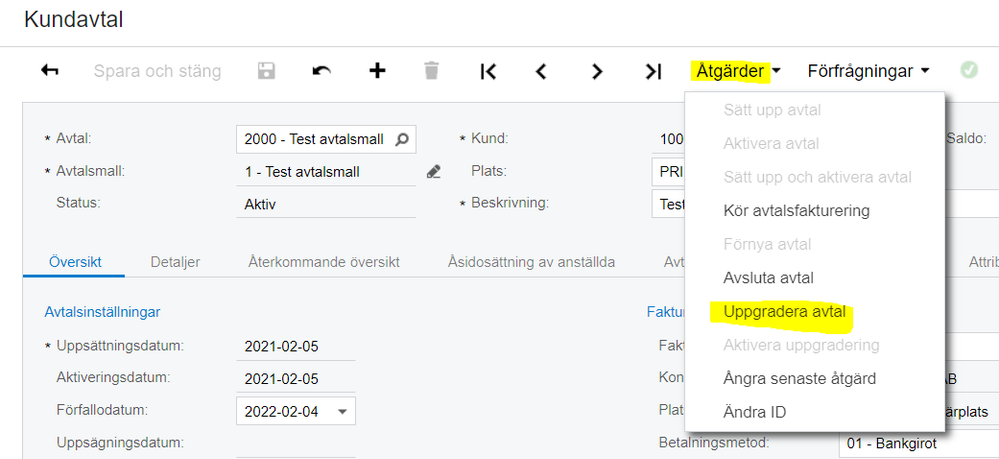
Task: Open the Återkommande översikt tab
Action: 324,262
